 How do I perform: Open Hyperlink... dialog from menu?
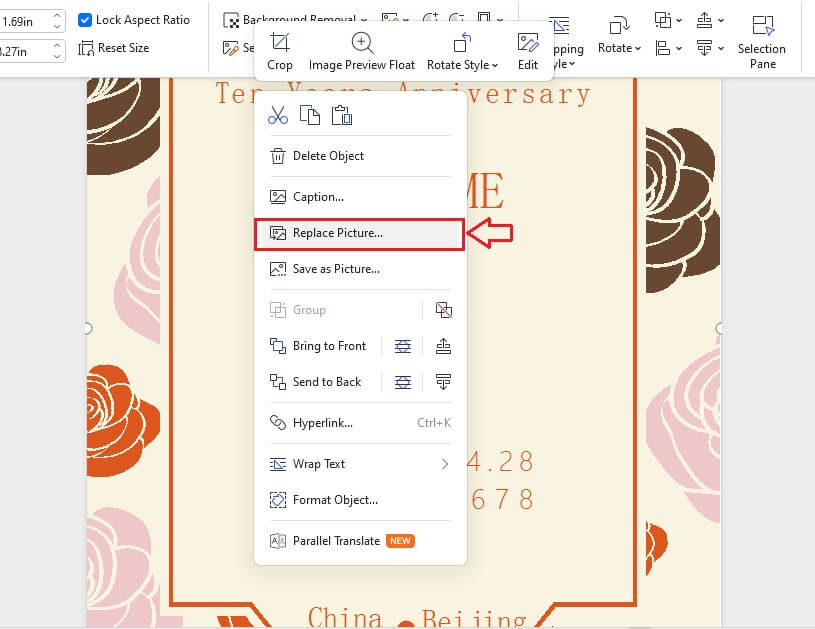tap(360, 423)
